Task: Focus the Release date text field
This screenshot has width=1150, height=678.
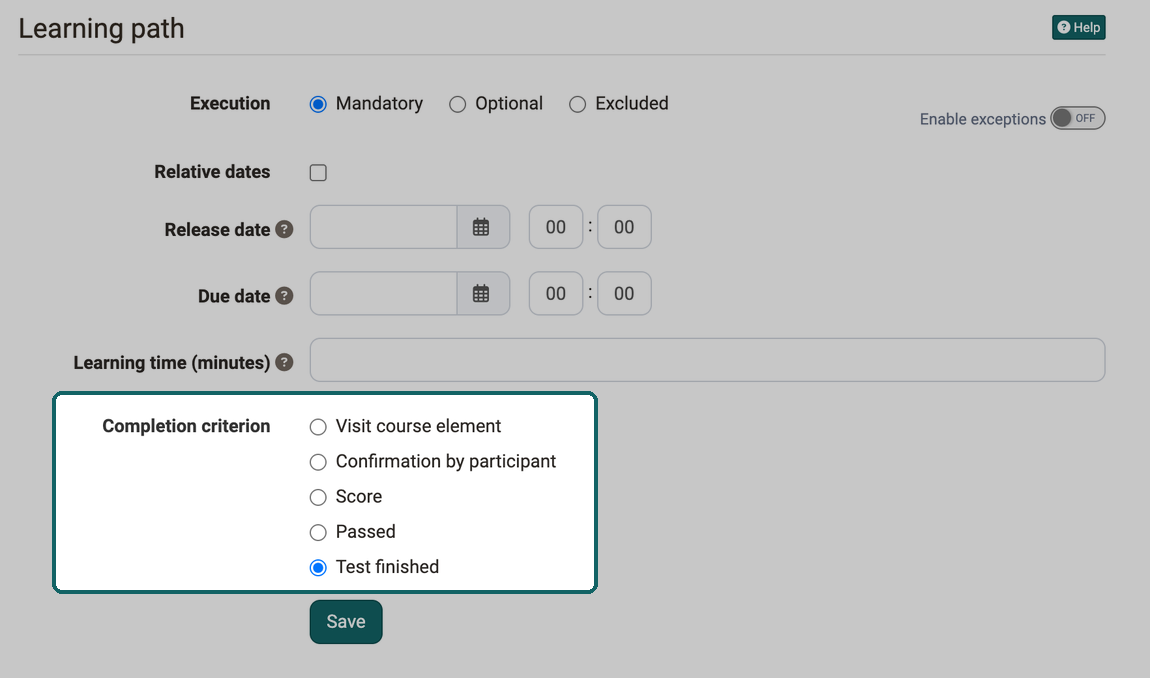Action: (x=384, y=227)
